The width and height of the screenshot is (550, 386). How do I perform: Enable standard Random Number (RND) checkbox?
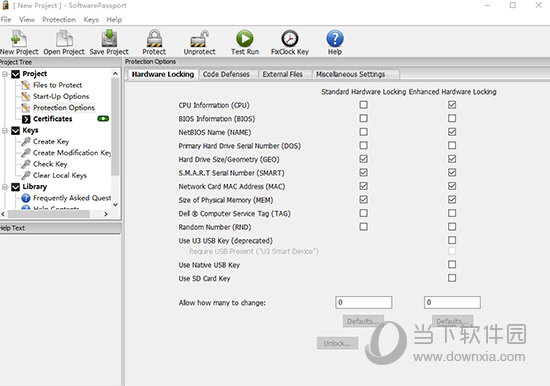[x=363, y=227]
